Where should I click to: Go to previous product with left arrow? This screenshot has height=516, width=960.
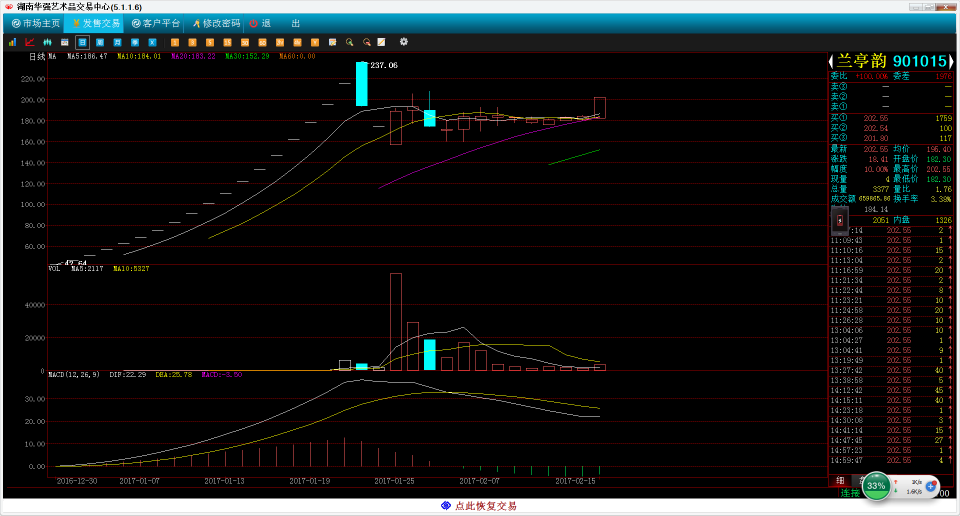831,61
